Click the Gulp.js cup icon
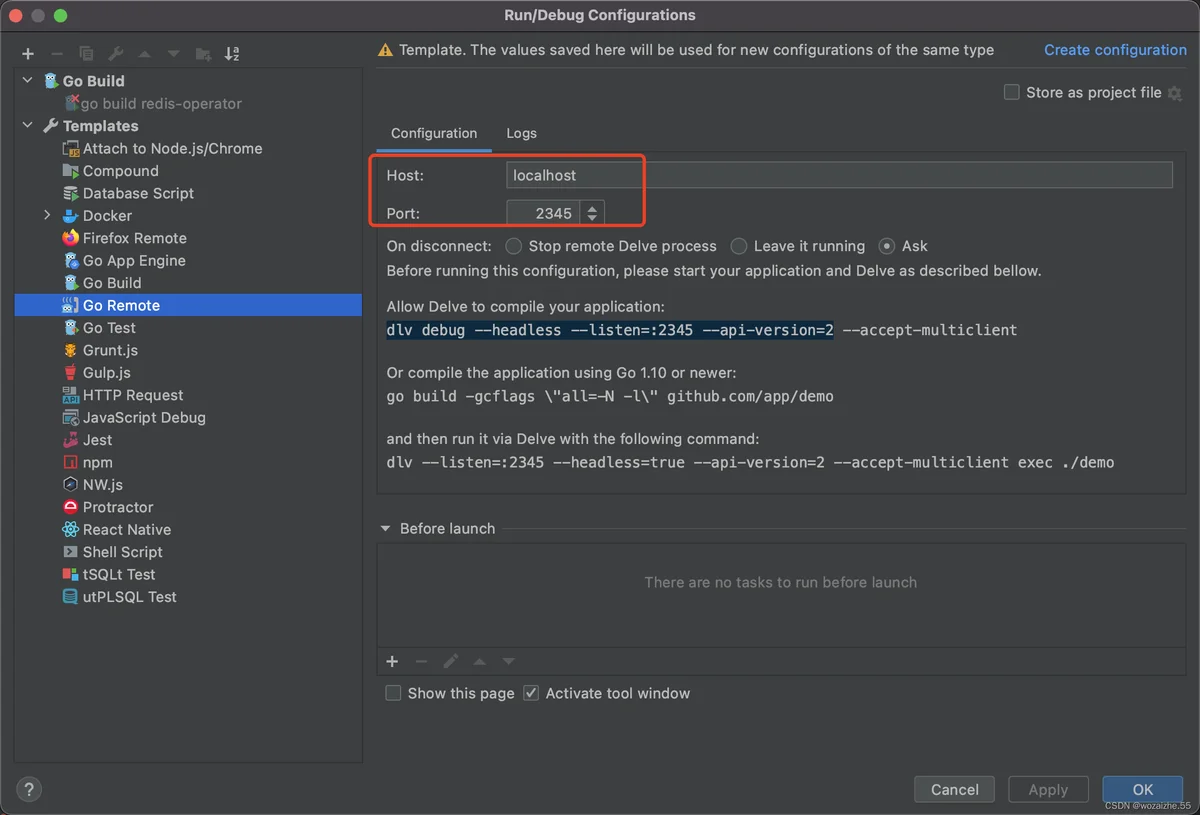Image resolution: width=1200 pixels, height=815 pixels. (x=70, y=372)
